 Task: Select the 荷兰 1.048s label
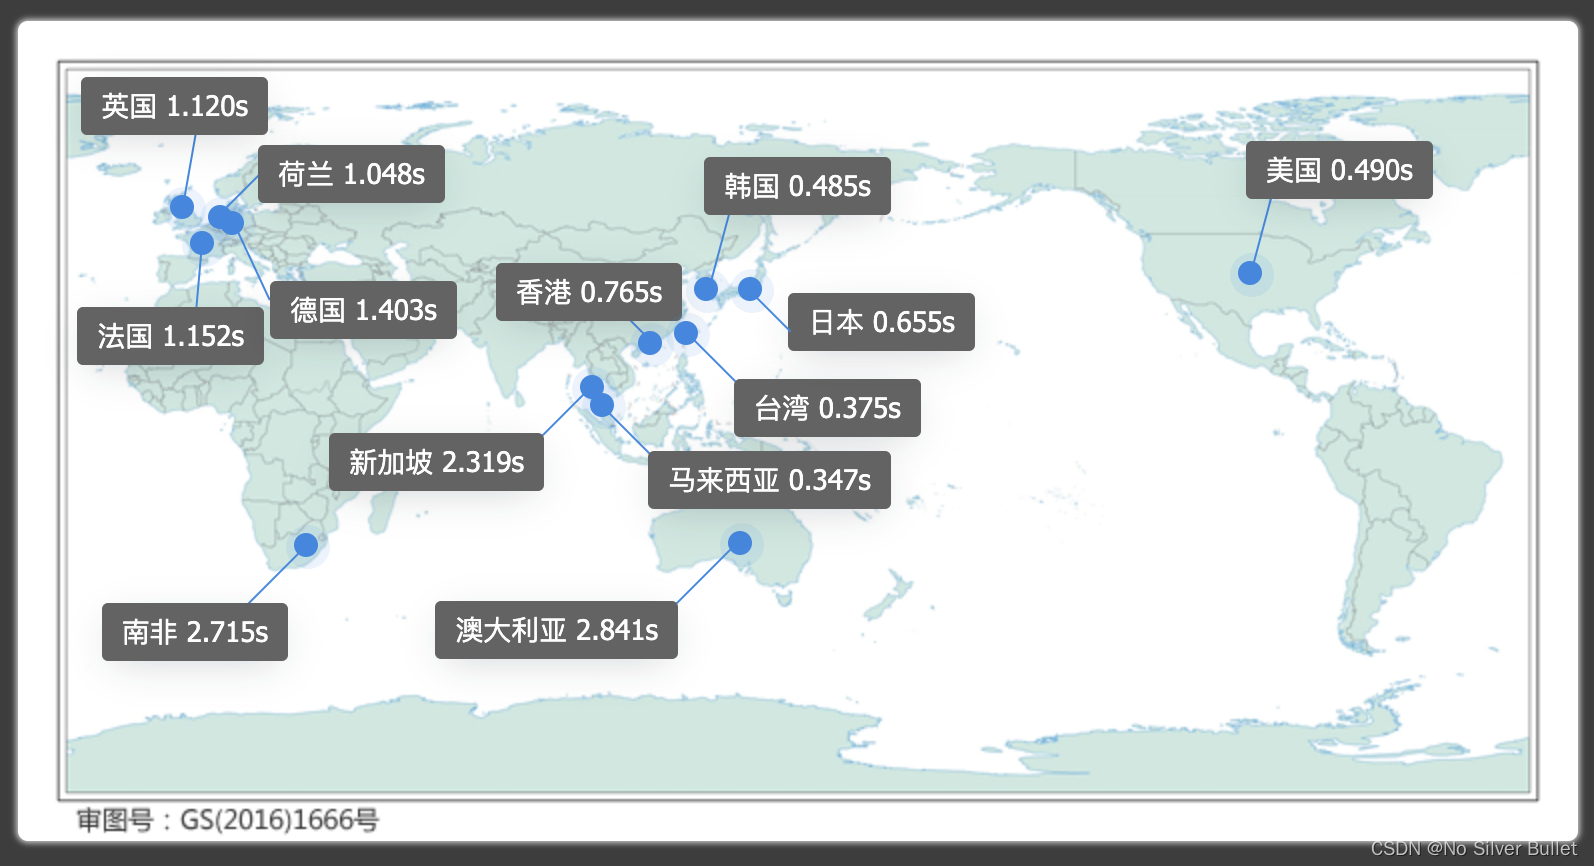point(351,174)
